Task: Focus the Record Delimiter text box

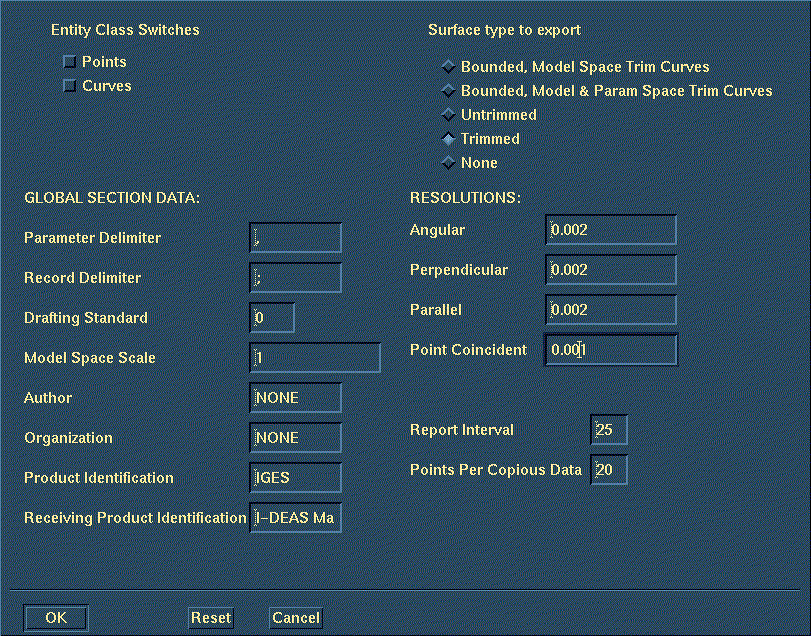Action: pyautogui.click(x=296, y=278)
